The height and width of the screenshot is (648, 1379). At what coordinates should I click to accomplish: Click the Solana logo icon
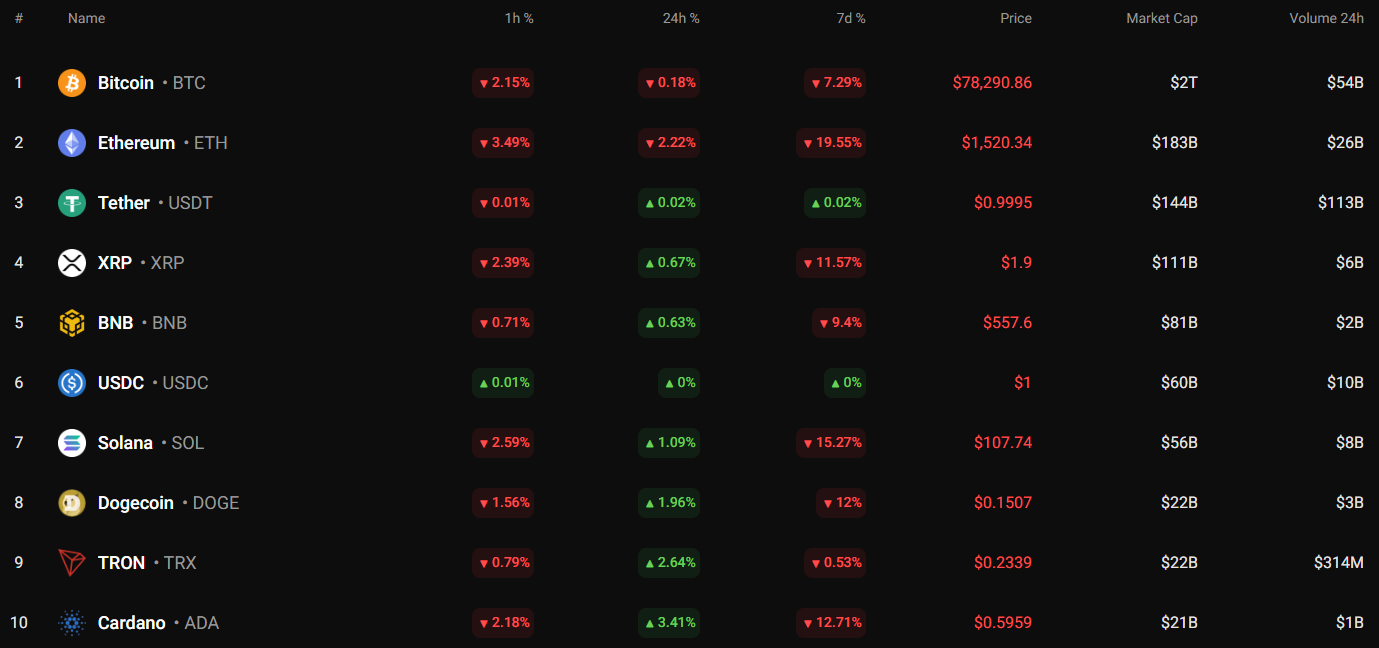coord(72,443)
